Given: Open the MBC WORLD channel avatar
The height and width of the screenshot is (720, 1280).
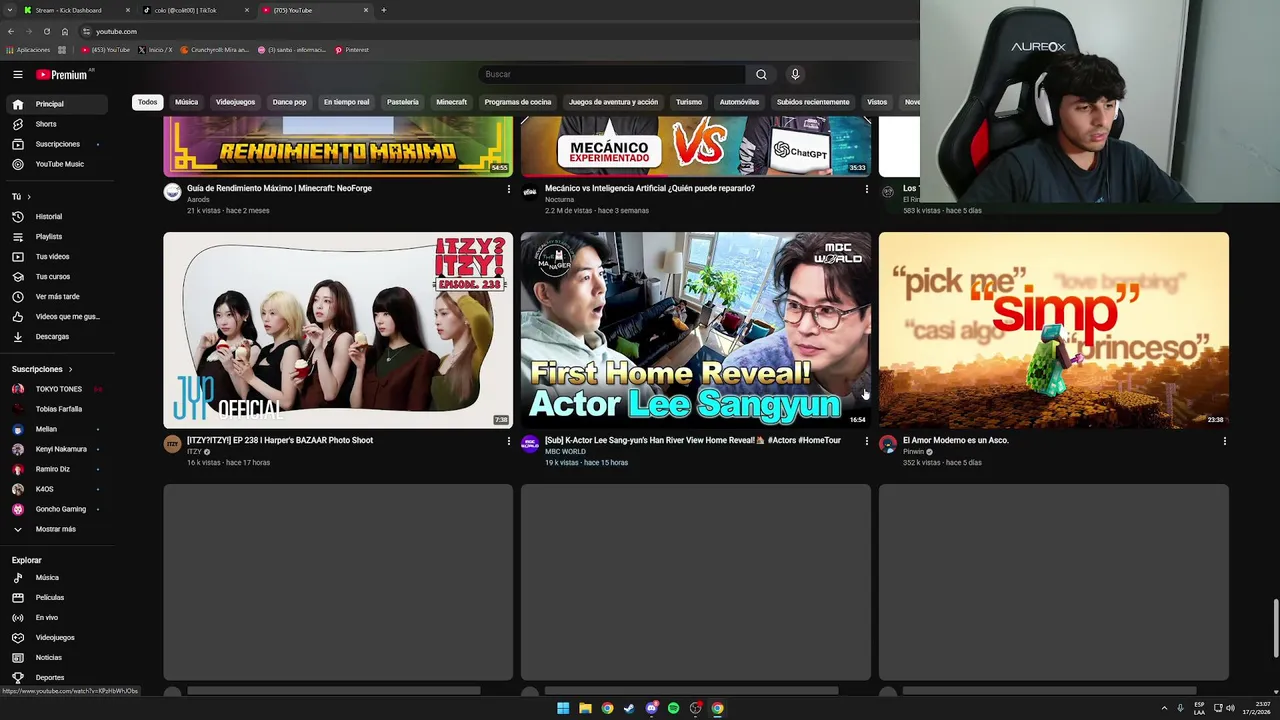Looking at the screenshot, I should [x=530, y=444].
